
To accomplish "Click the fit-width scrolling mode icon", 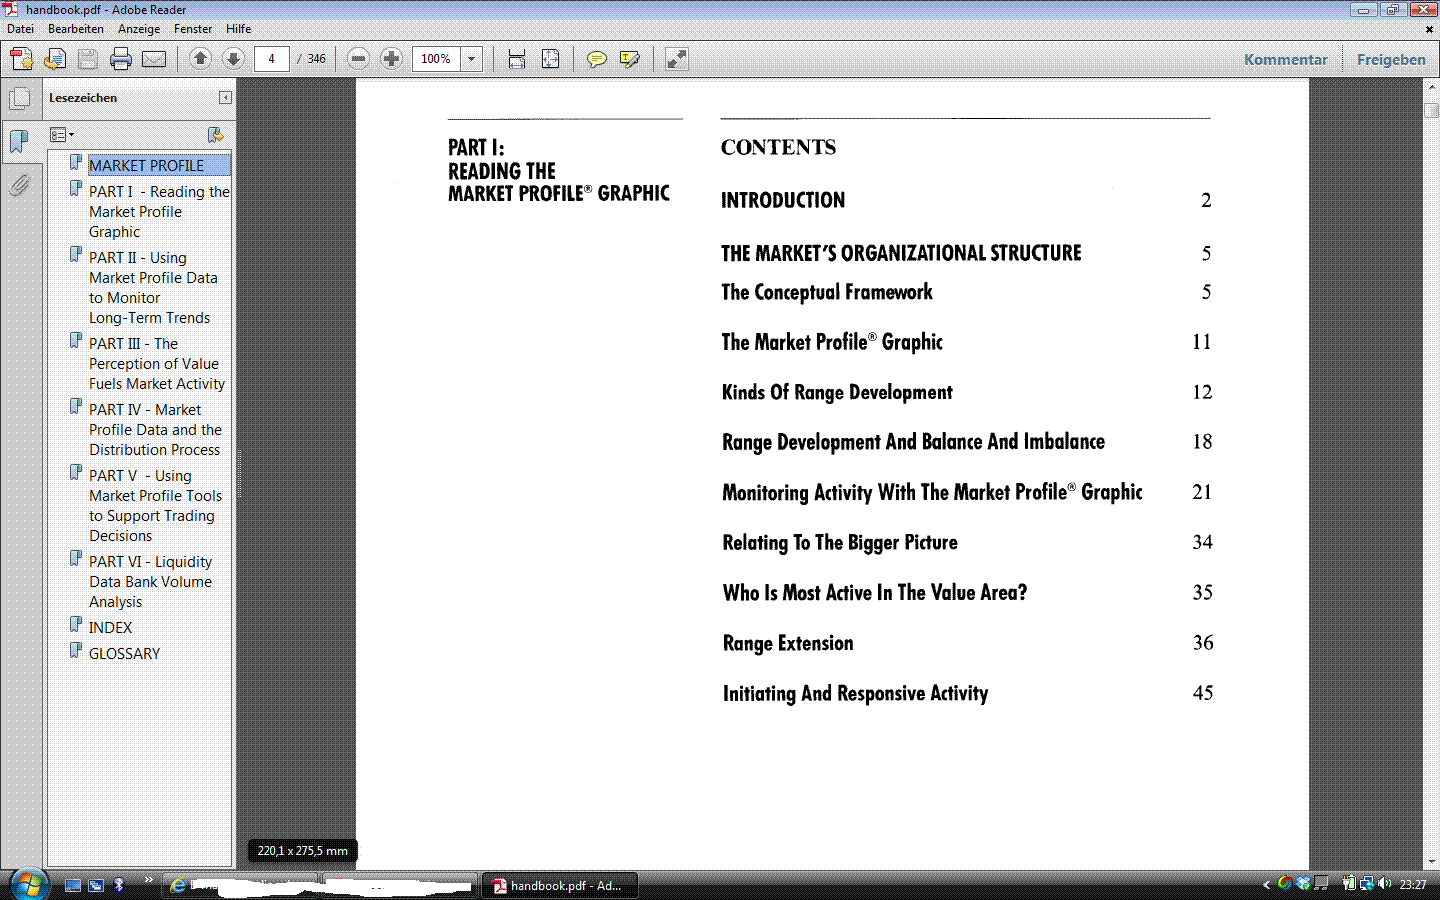I will [x=517, y=59].
